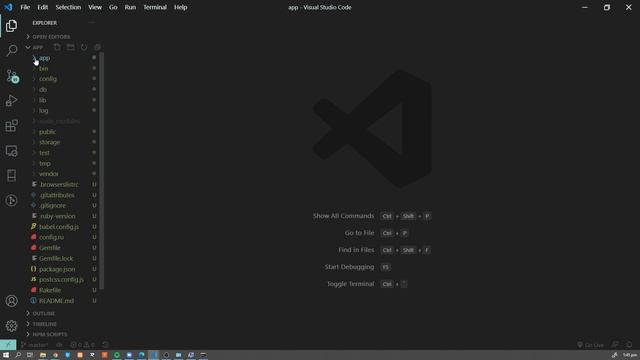This screenshot has width=640, height=360.
Task: Click the VS Code logo in title bar
Action: [8, 7]
